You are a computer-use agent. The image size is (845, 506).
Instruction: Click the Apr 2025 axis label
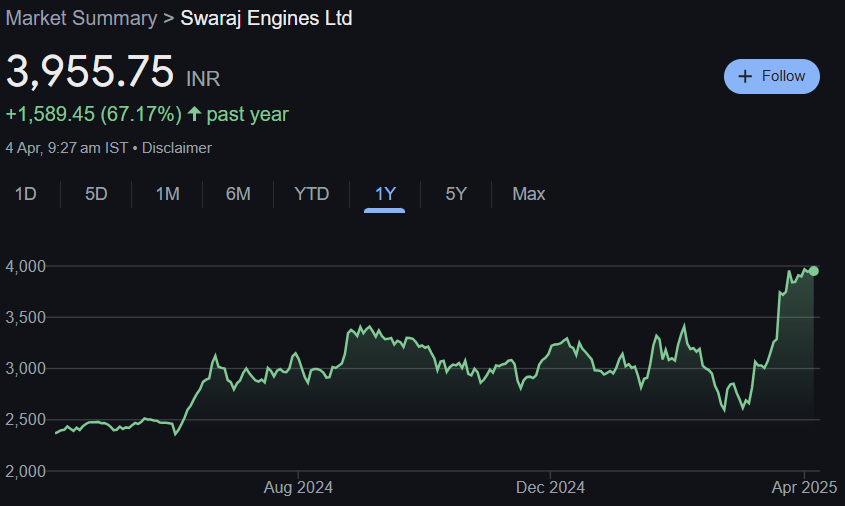click(803, 488)
